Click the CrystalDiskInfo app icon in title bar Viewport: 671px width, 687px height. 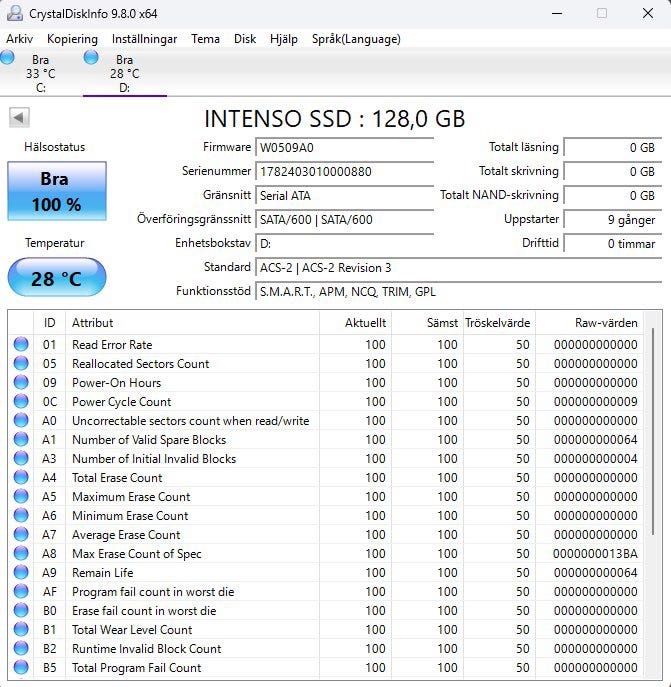pyautogui.click(x=14, y=13)
